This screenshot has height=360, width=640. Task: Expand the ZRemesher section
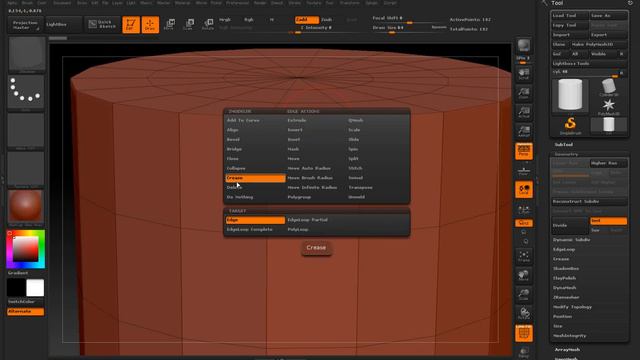click(x=566, y=297)
